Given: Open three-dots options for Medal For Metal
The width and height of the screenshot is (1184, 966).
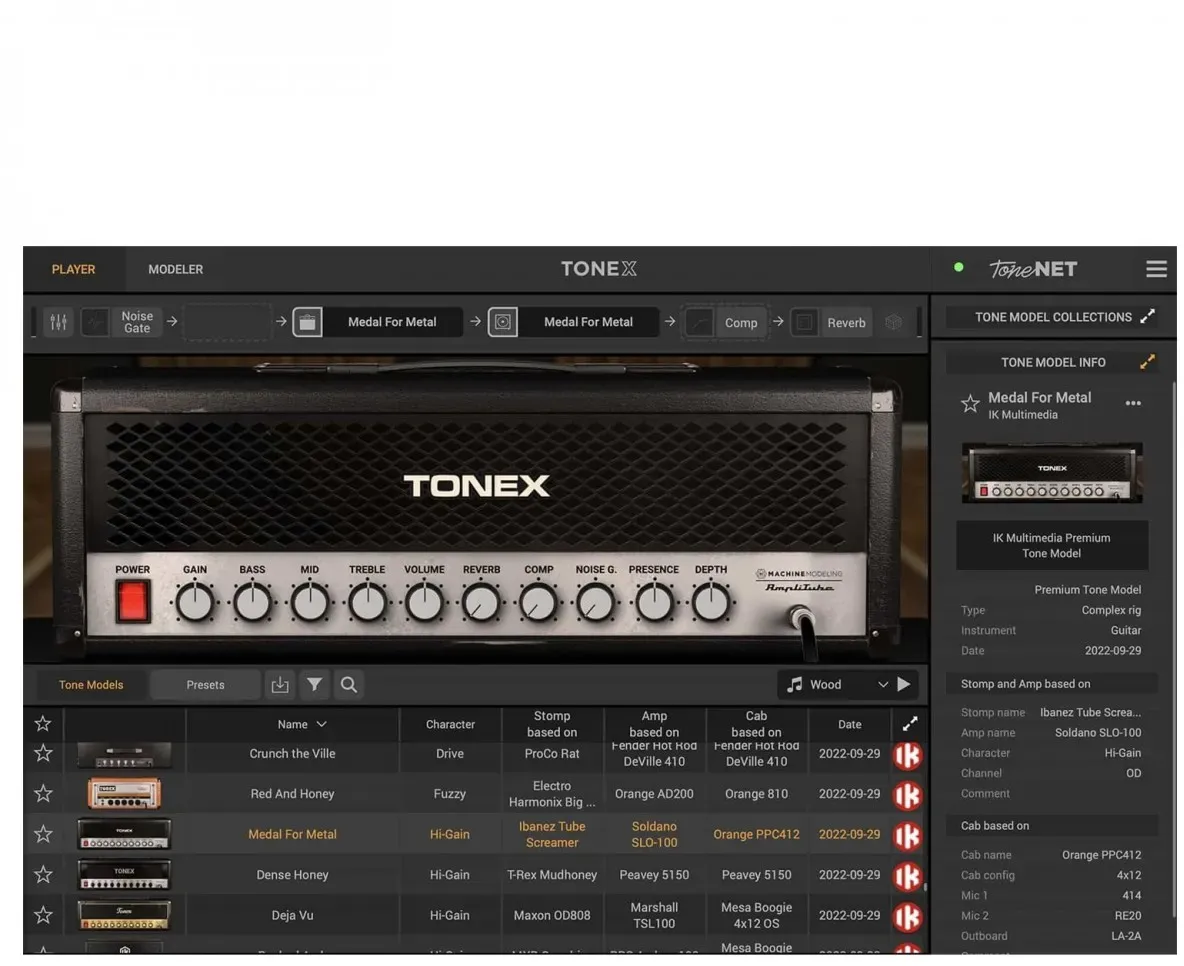Looking at the screenshot, I should tap(1133, 403).
